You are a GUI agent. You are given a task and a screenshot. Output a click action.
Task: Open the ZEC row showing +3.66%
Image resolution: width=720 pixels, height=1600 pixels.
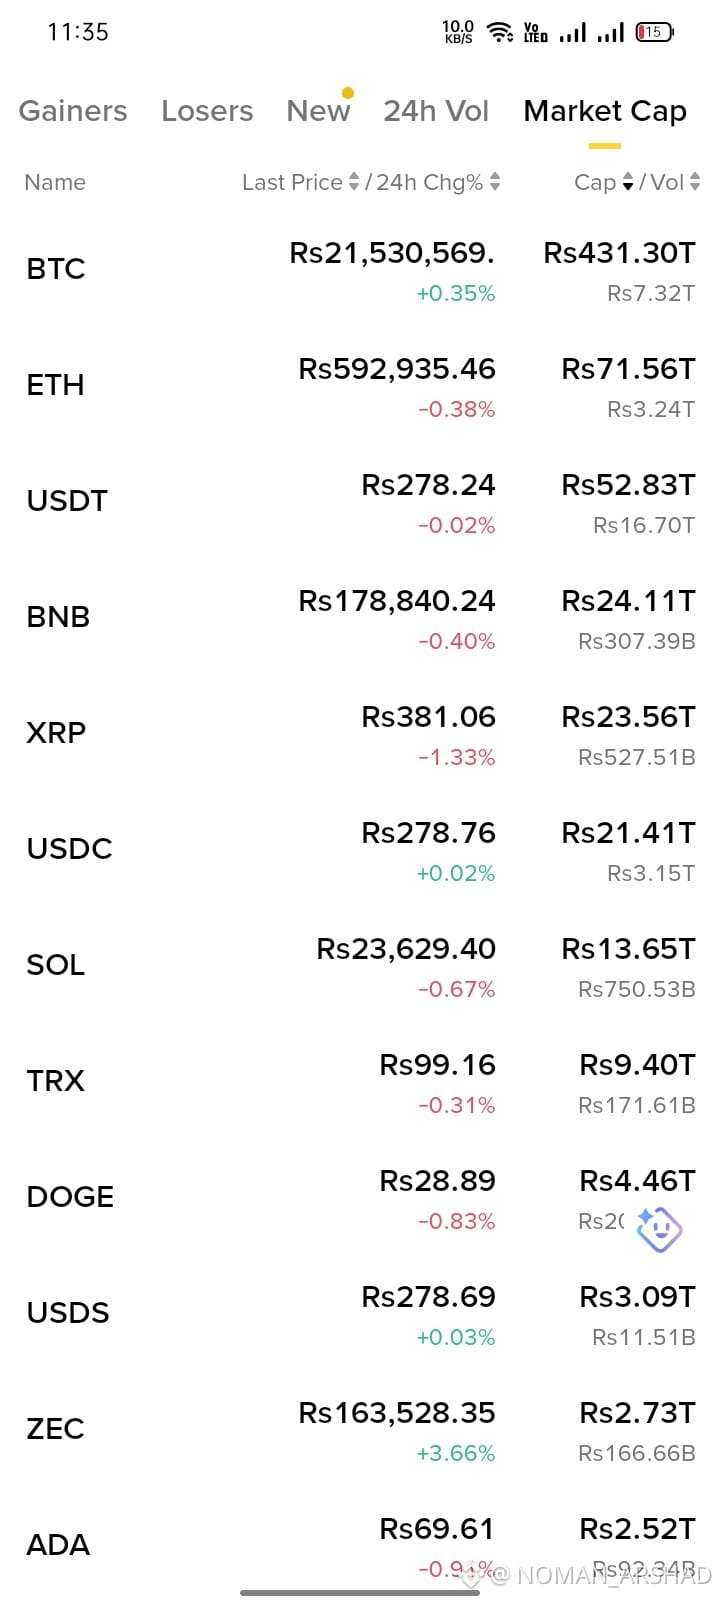(360, 1430)
